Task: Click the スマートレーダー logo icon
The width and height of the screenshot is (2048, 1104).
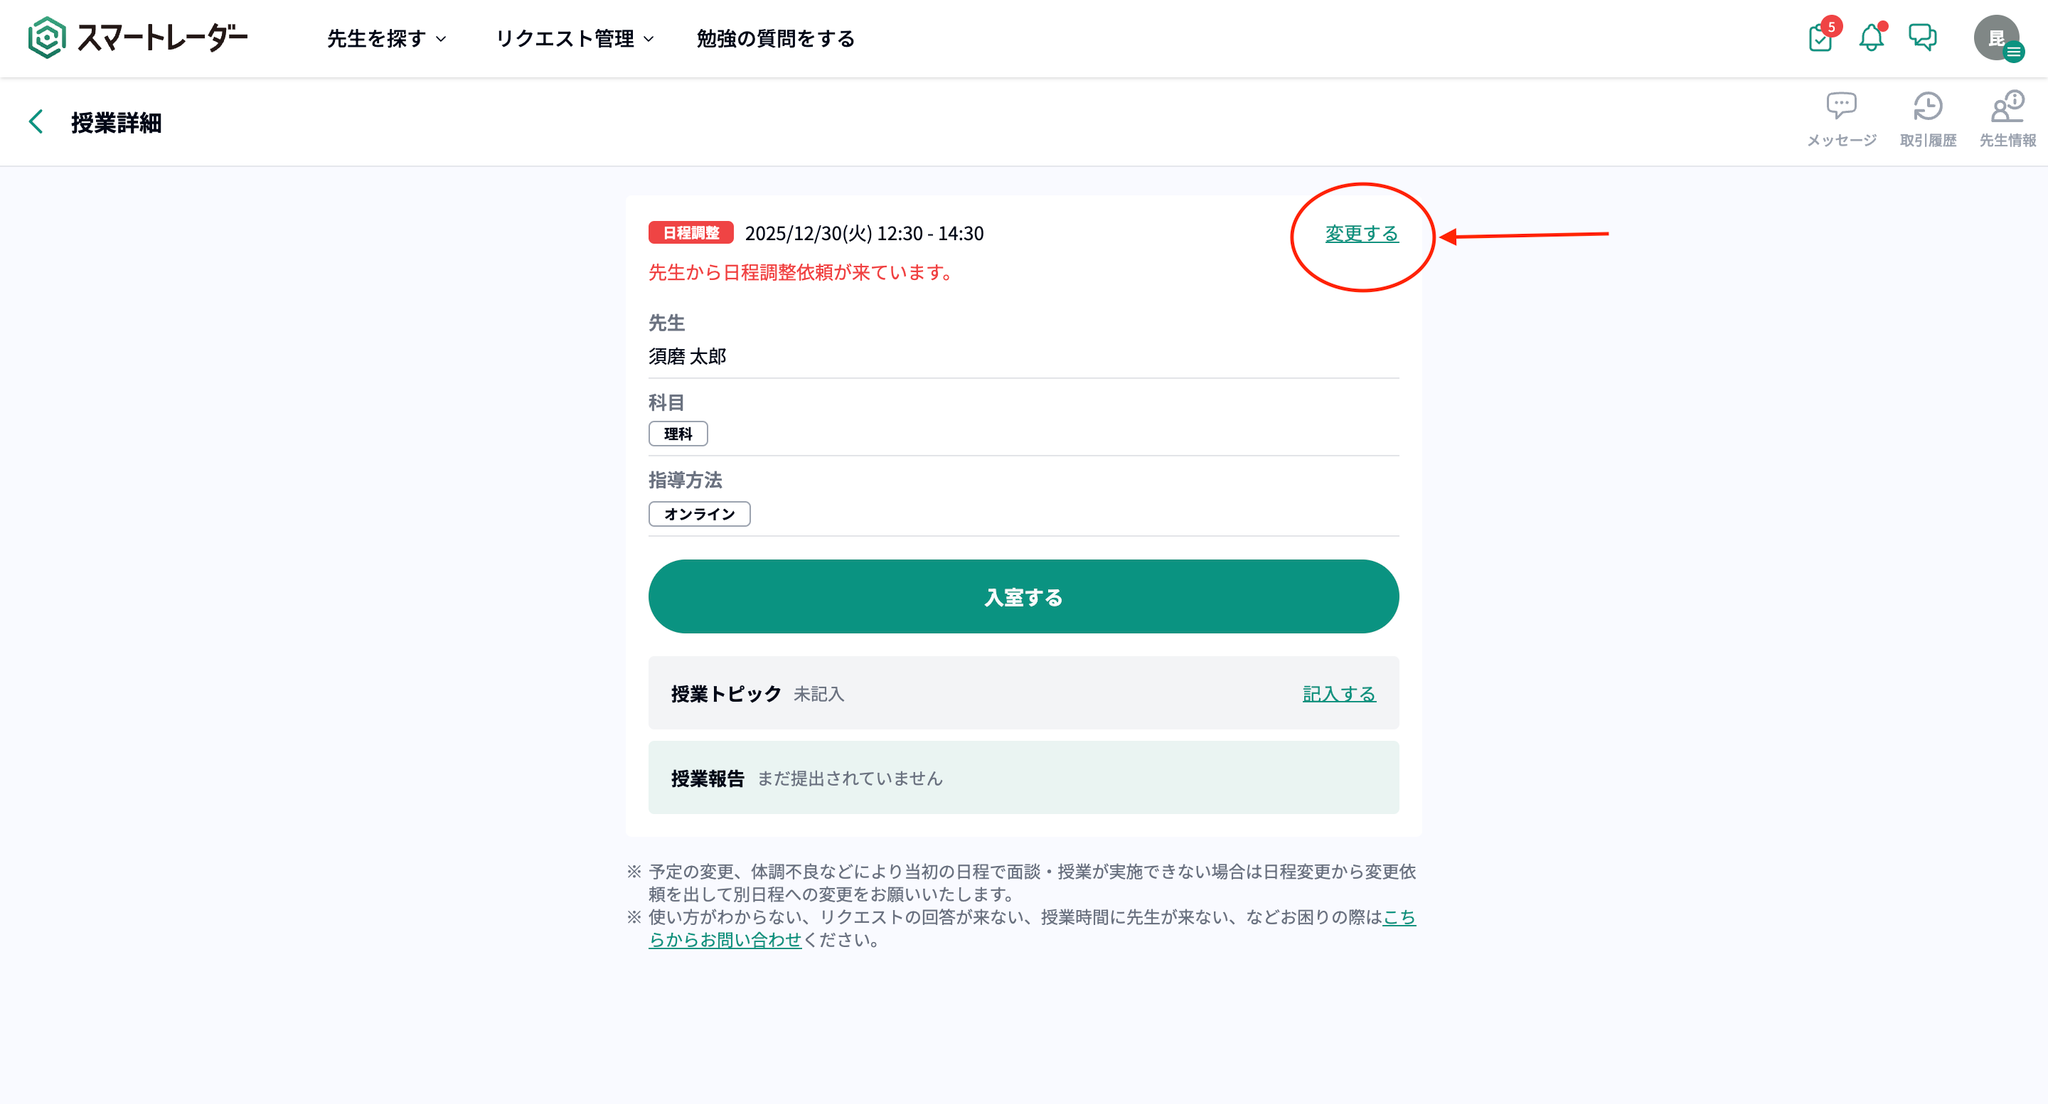Action: (x=46, y=38)
